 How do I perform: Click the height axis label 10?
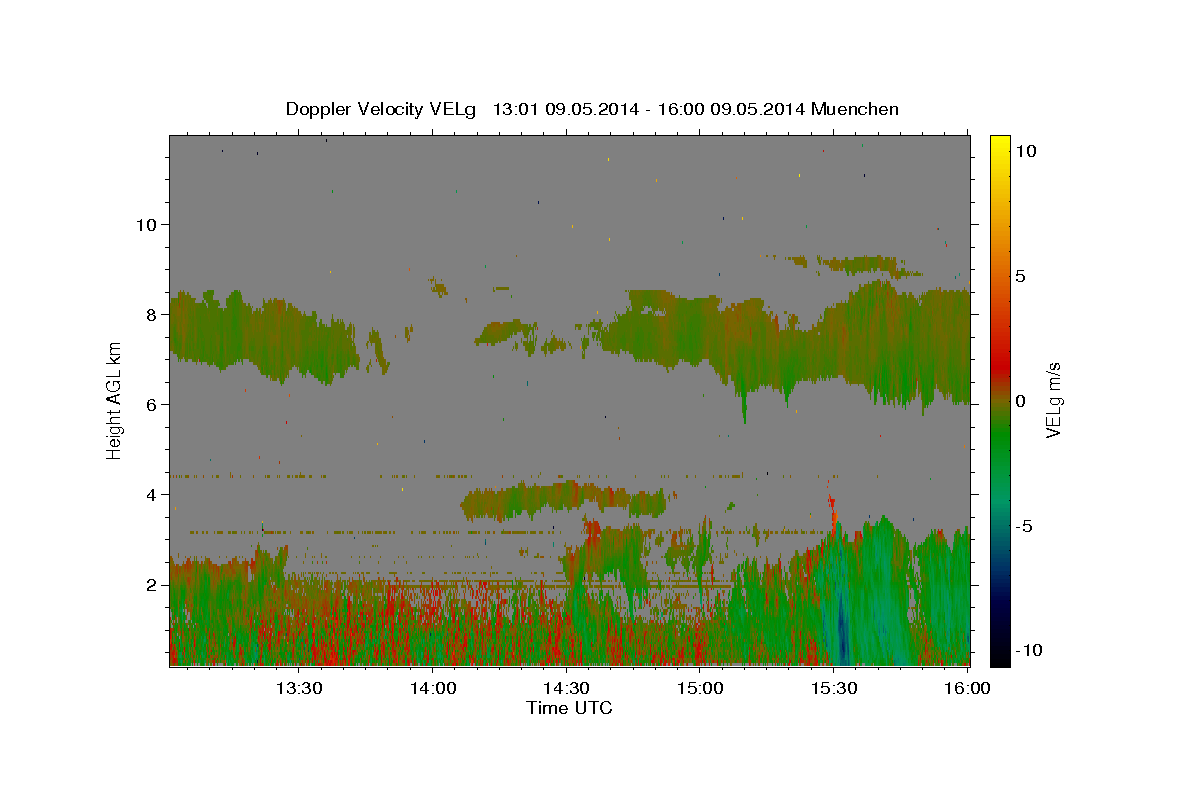point(147,224)
